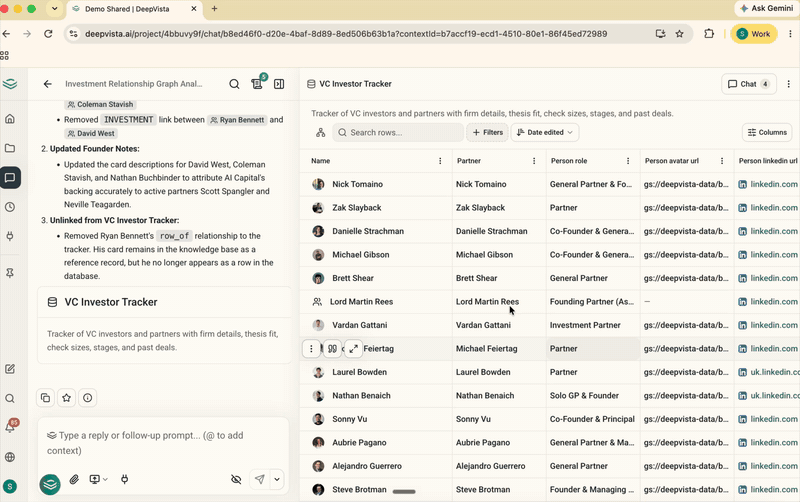Open Person role column options menu
The width and height of the screenshot is (800, 502).
pyautogui.click(x=628, y=161)
